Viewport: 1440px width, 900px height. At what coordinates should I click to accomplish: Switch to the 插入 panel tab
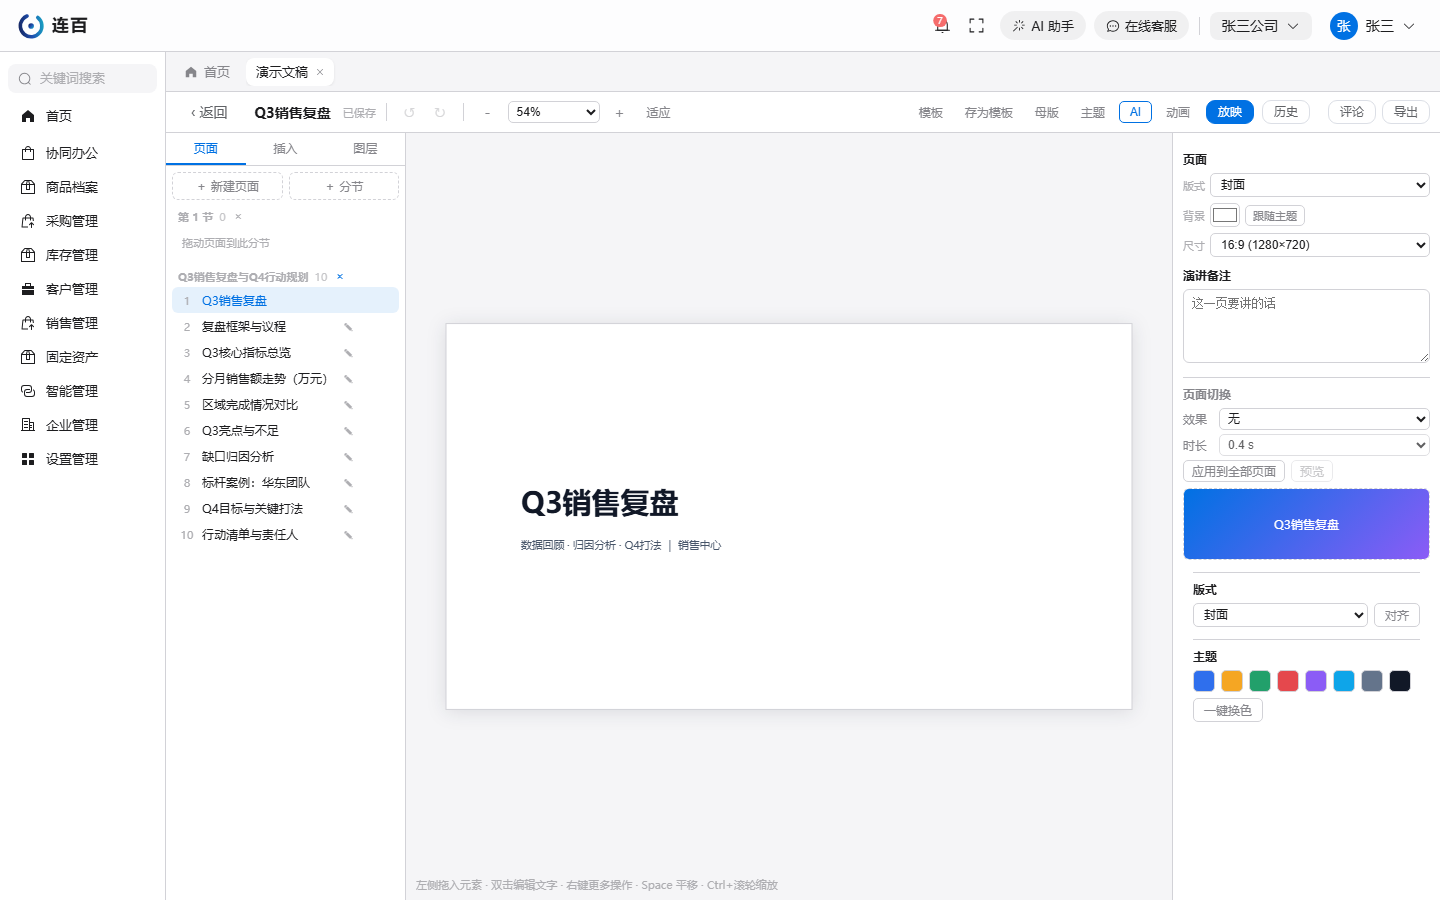285,149
